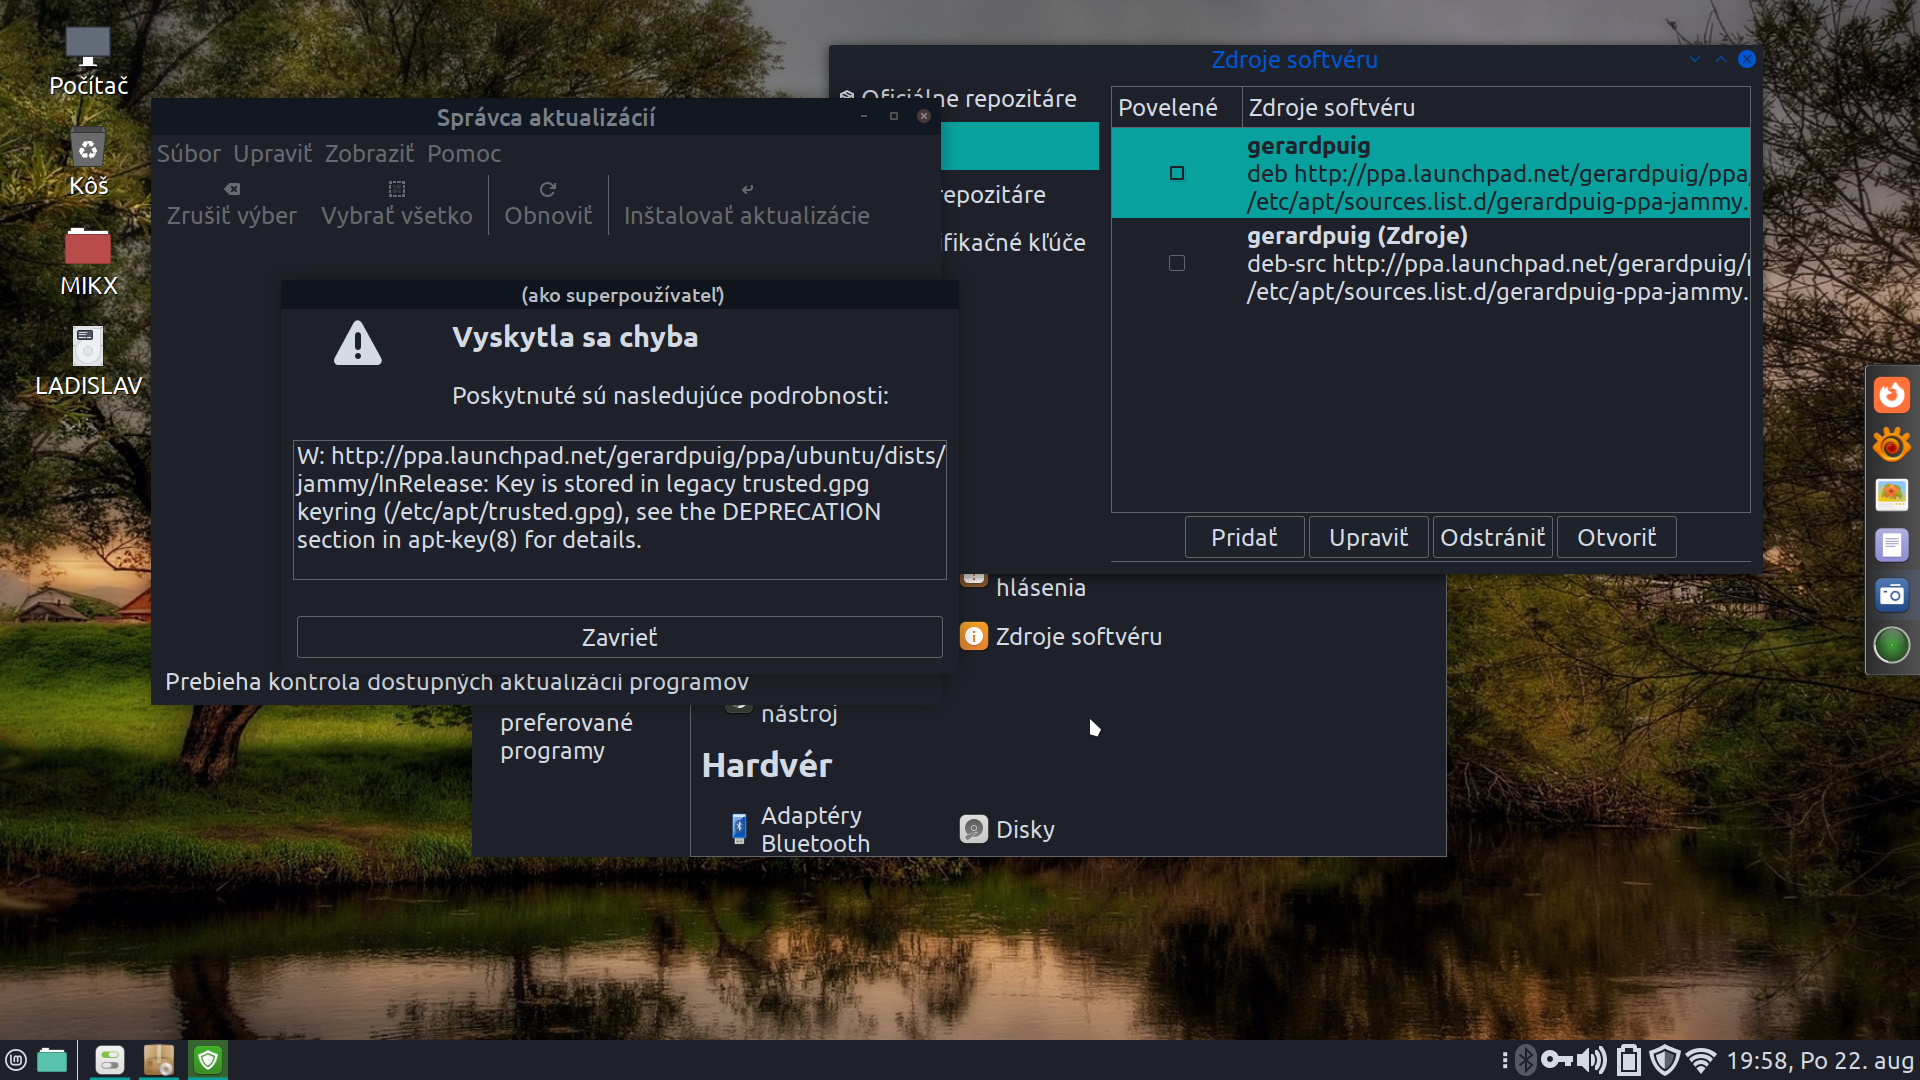The height and width of the screenshot is (1080, 1920).
Task: Open the Zobraziť menu
Action: 369,154
